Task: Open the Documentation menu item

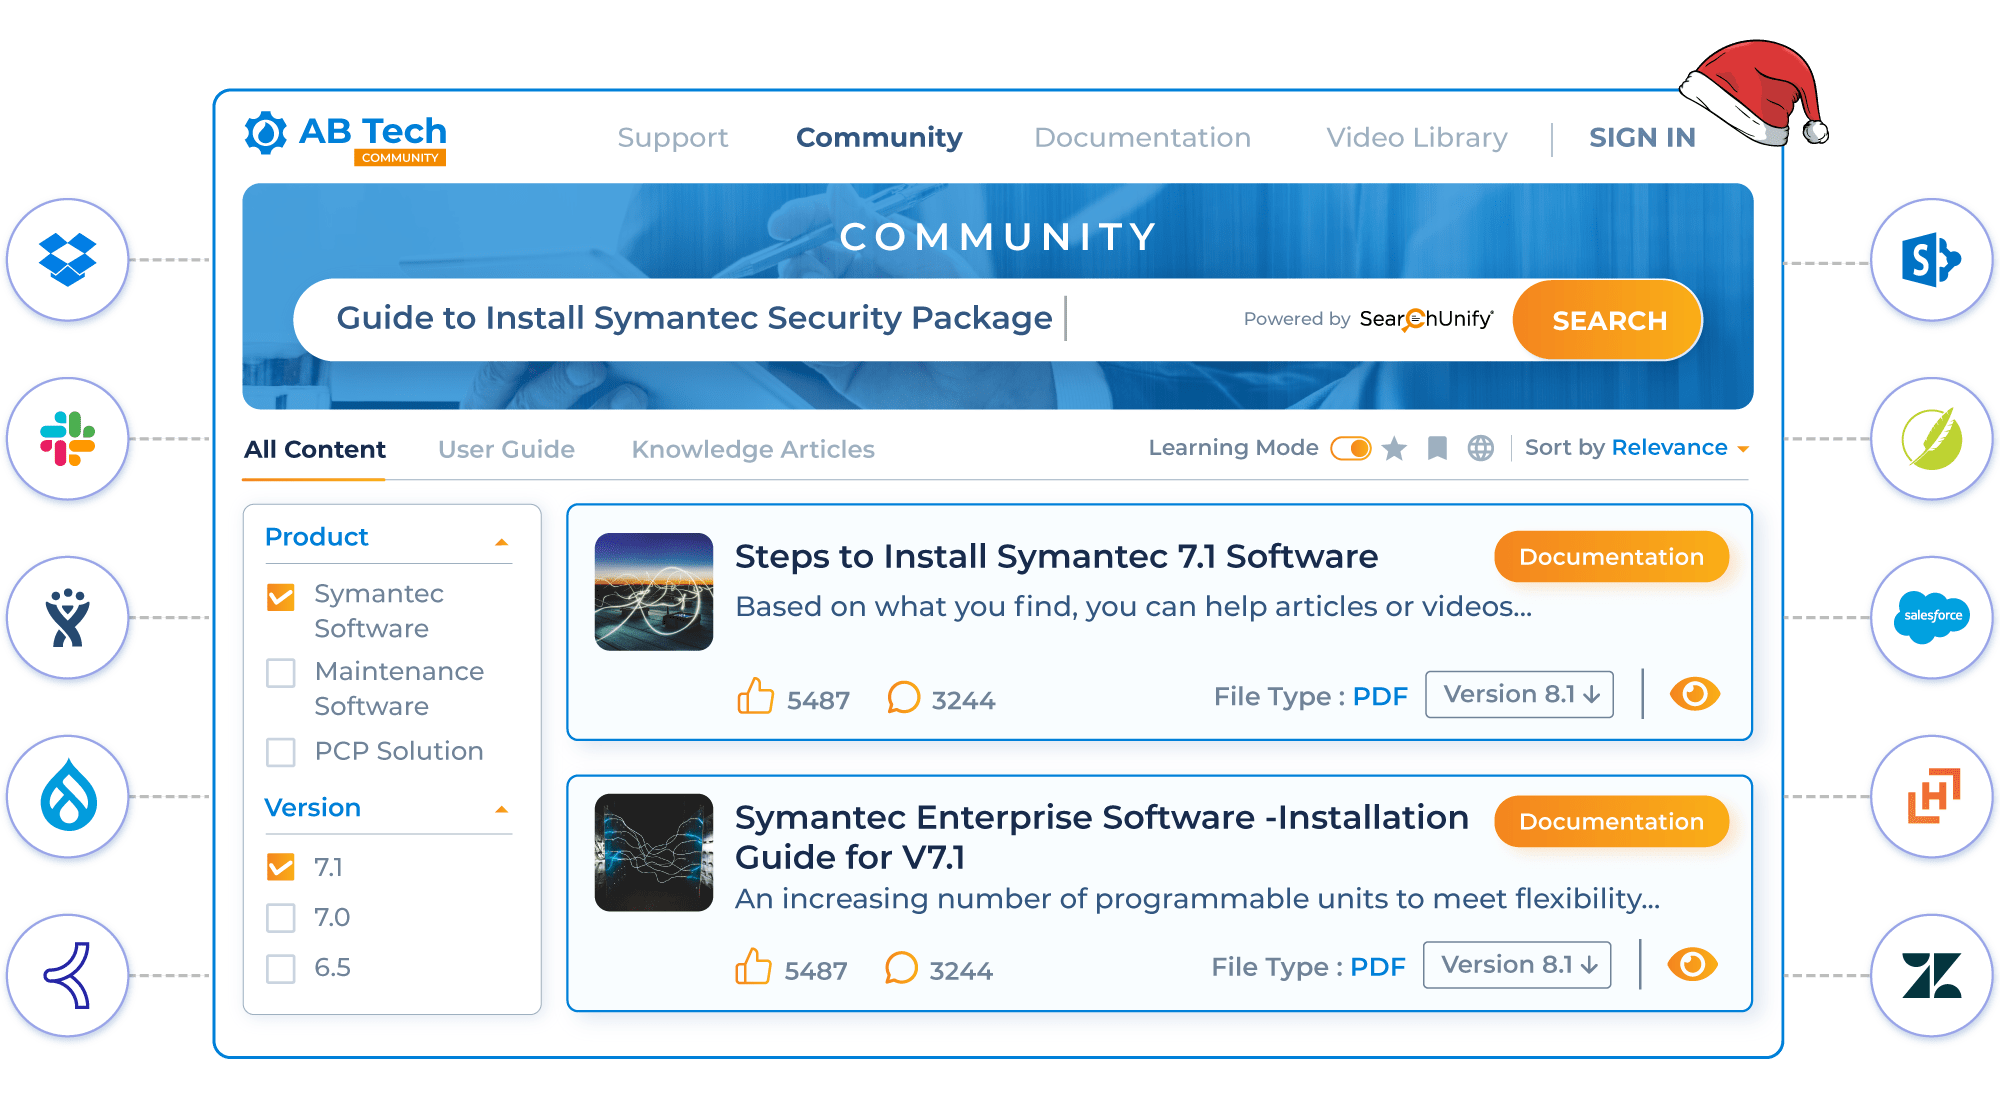Action: point(1143,138)
